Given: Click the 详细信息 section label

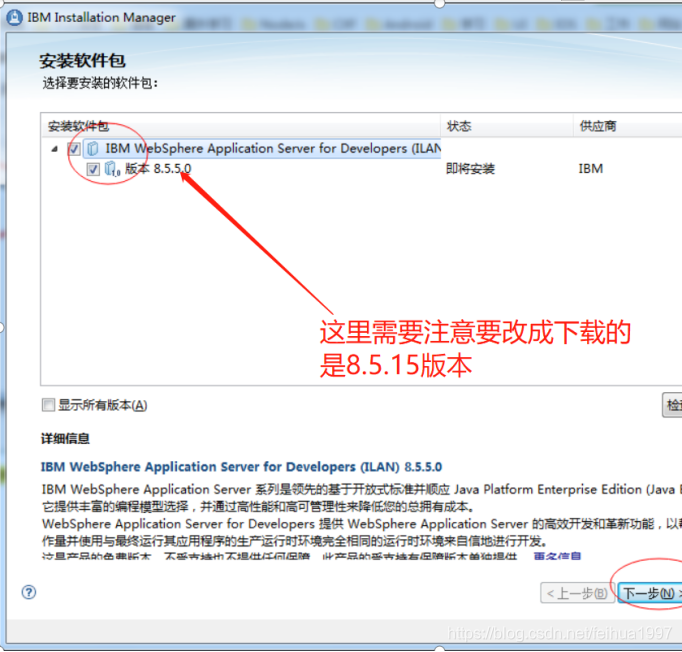Looking at the screenshot, I should click(x=65, y=438).
